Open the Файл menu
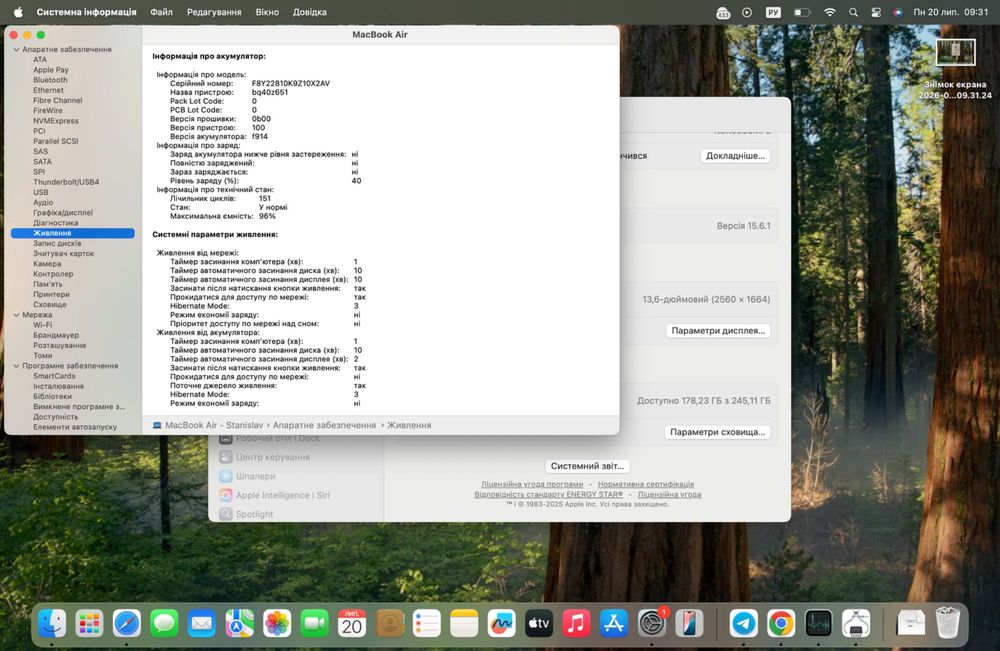Screen dimensions: 1000x651 (161, 12)
